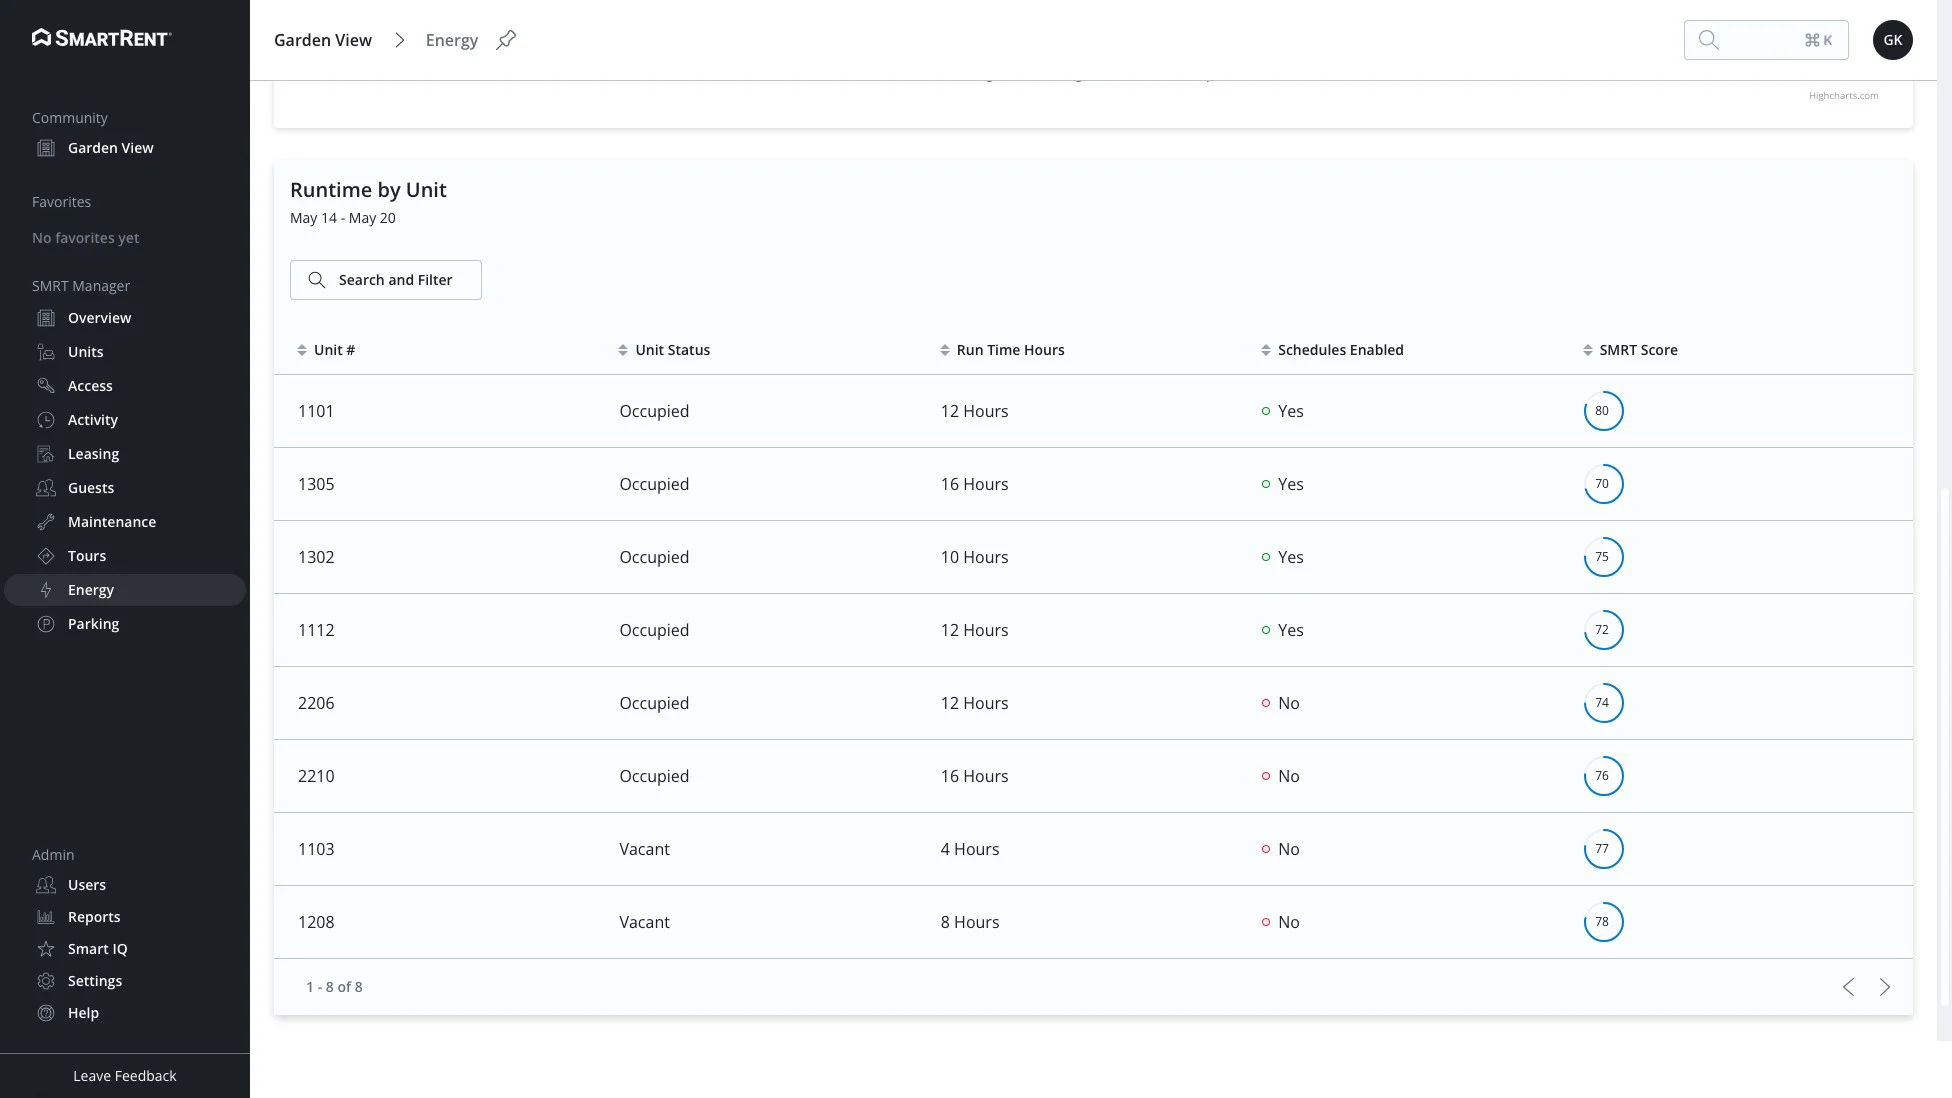This screenshot has height=1098, width=1952.
Task: Click the Guests people icon
Action: coord(46,488)
